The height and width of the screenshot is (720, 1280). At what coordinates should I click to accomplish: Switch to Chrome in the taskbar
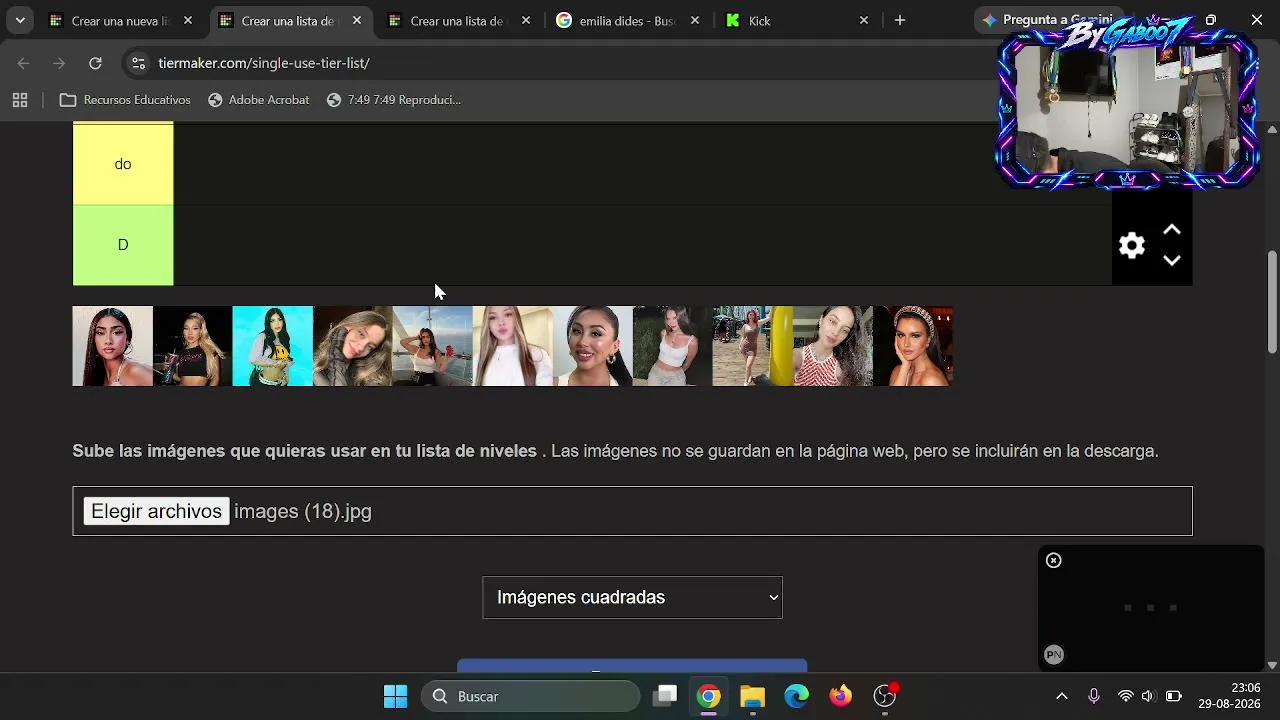709,696
